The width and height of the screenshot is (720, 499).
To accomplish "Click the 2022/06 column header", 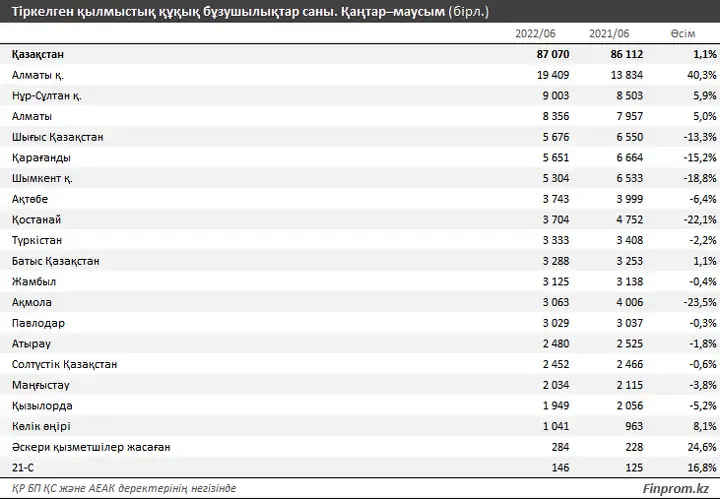I will (x=535, y=34).
